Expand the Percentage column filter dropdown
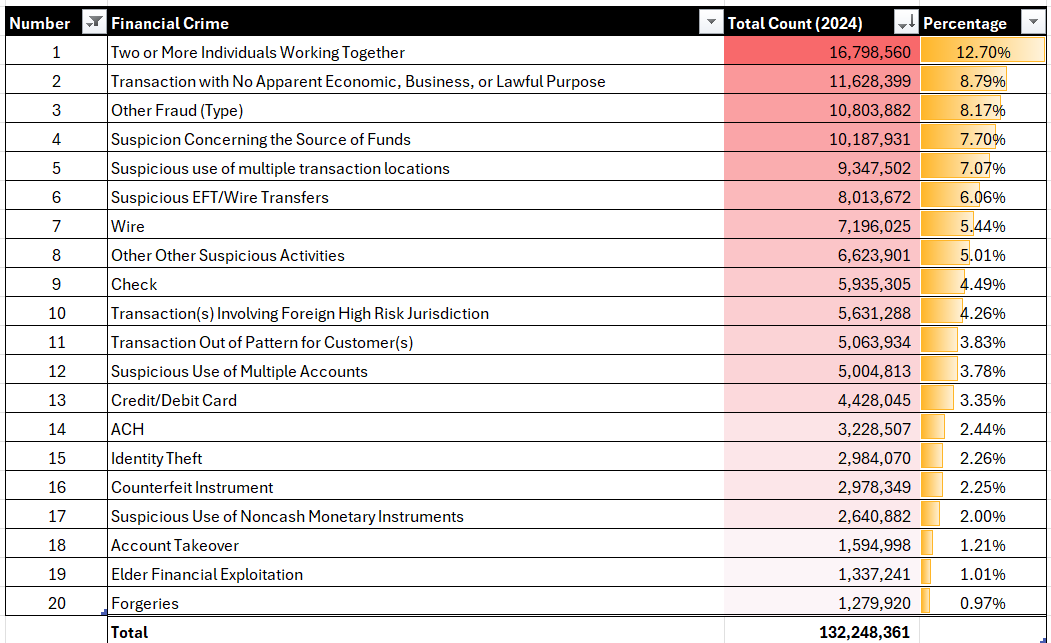This screenshot has height=643, width=1051. tap(1032, 23)
